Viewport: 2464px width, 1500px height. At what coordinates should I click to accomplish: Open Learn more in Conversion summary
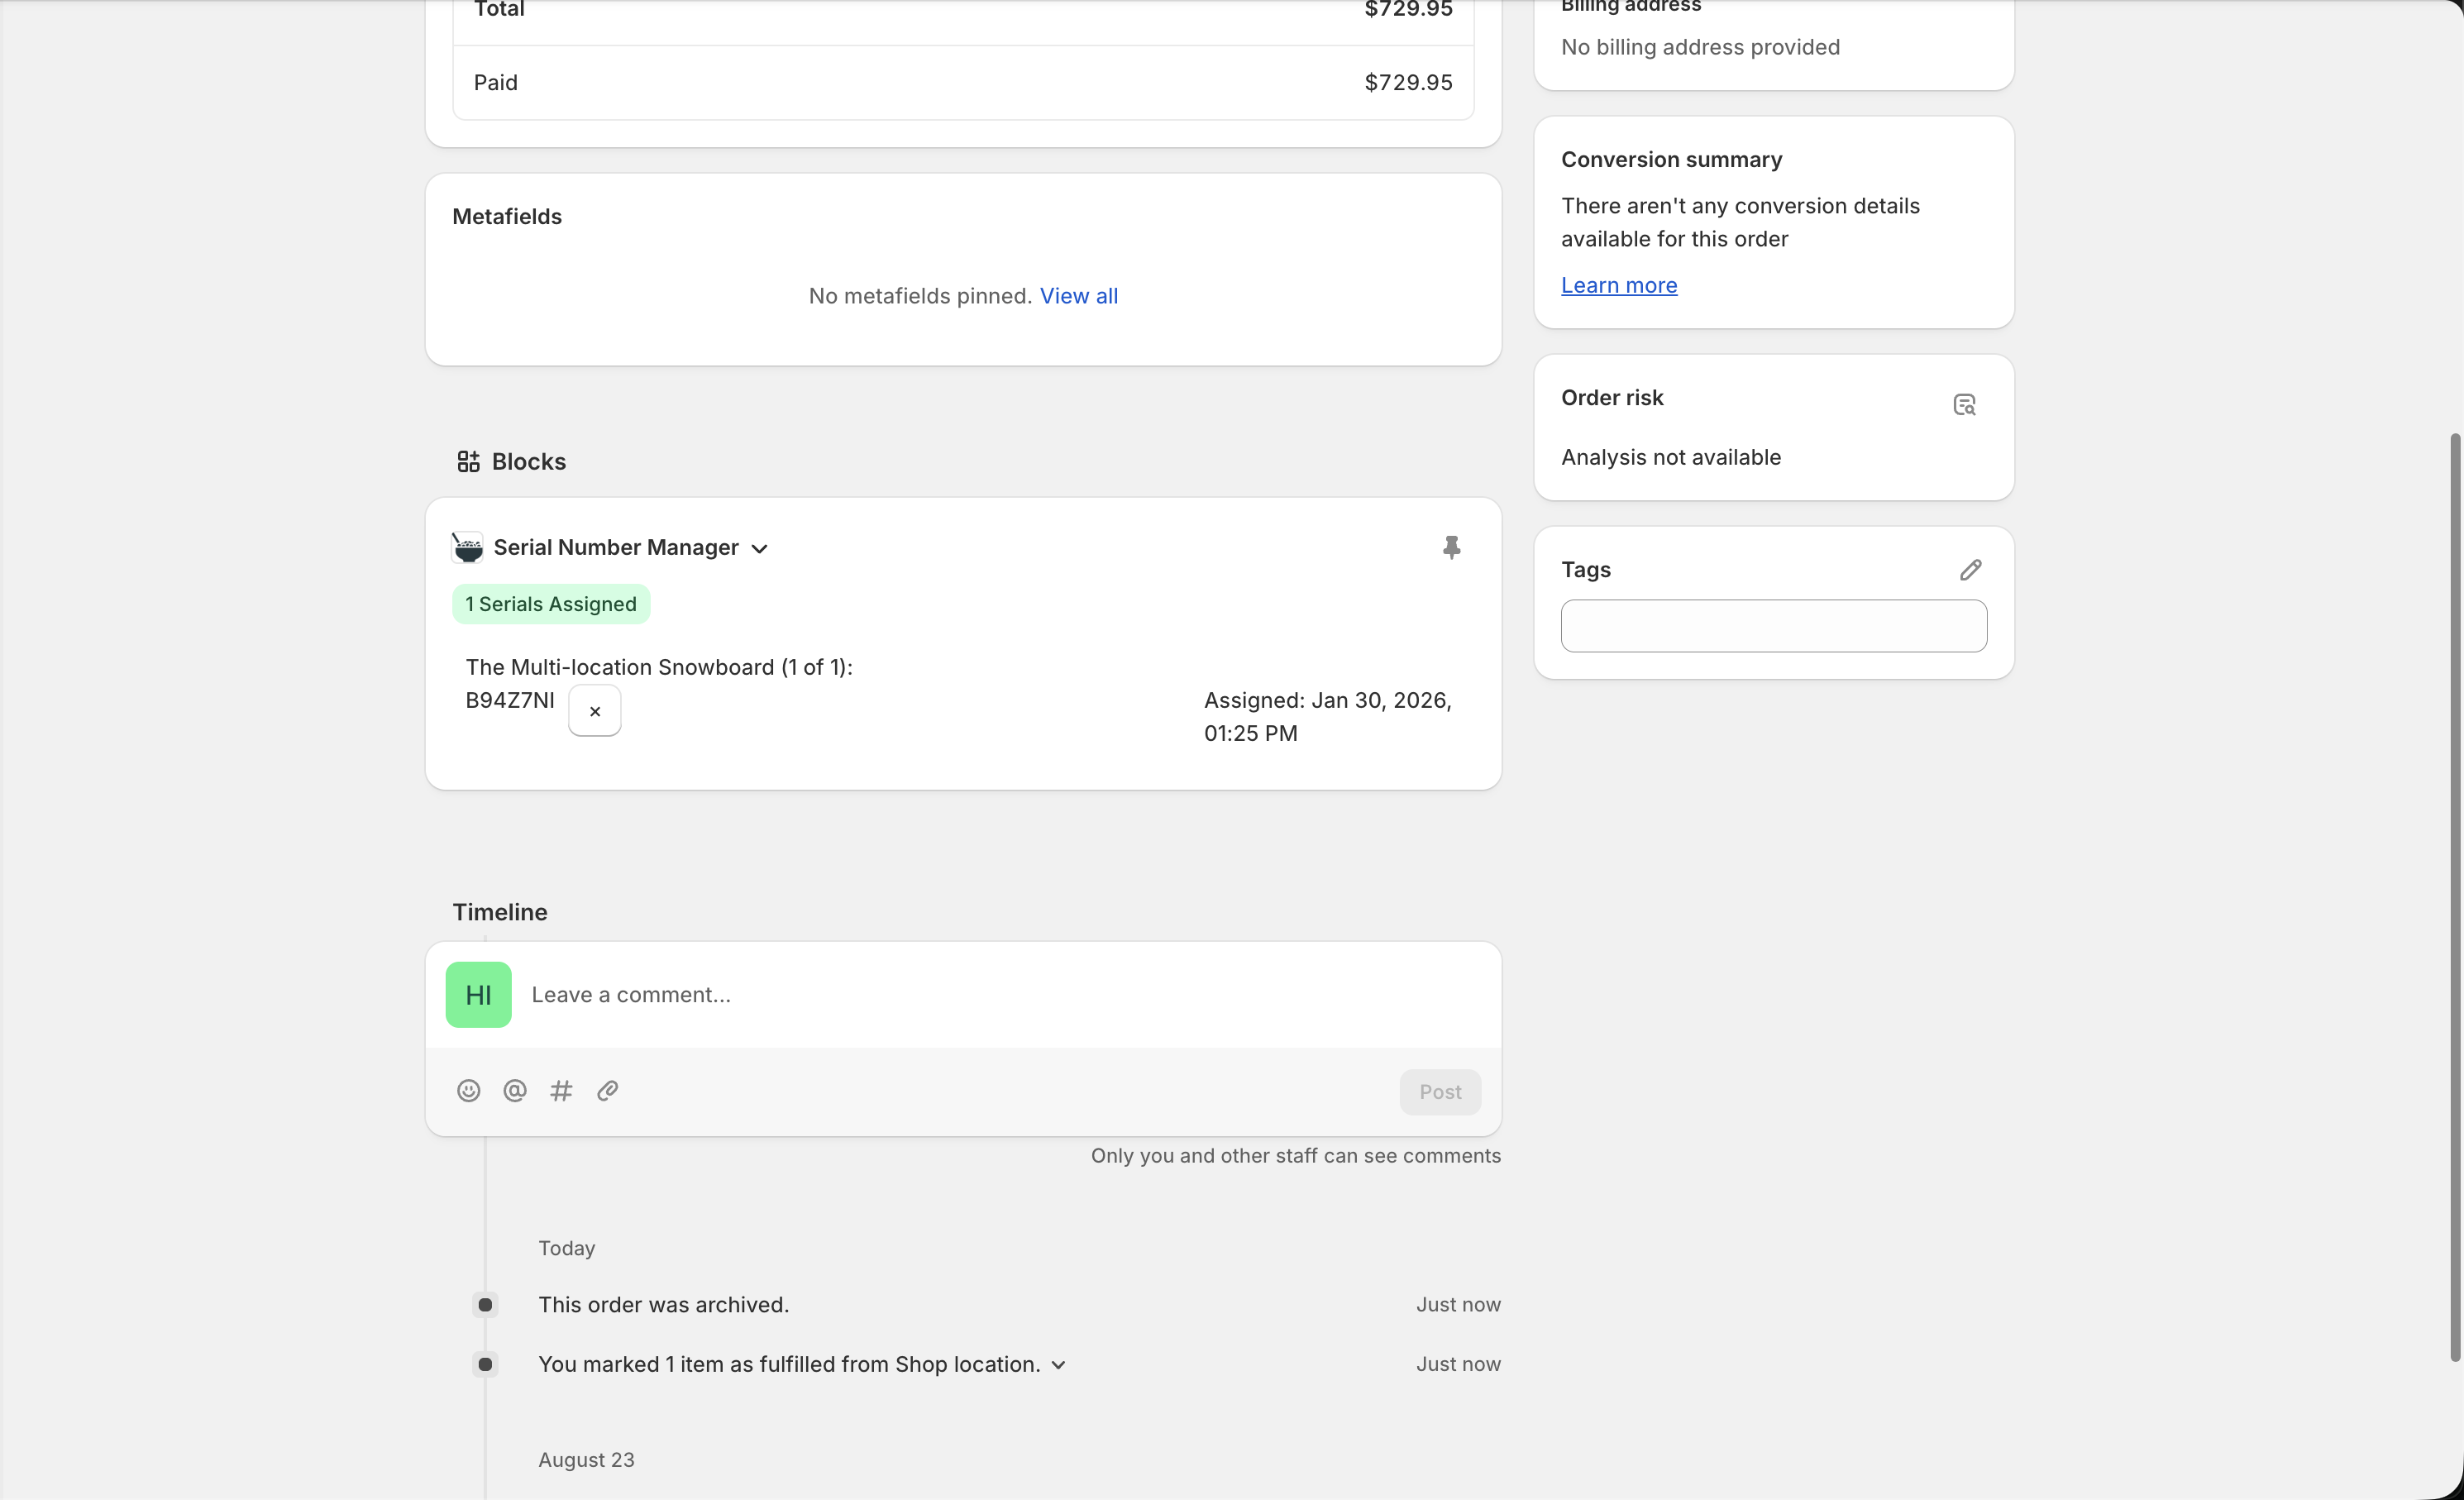pos(1618,285)
